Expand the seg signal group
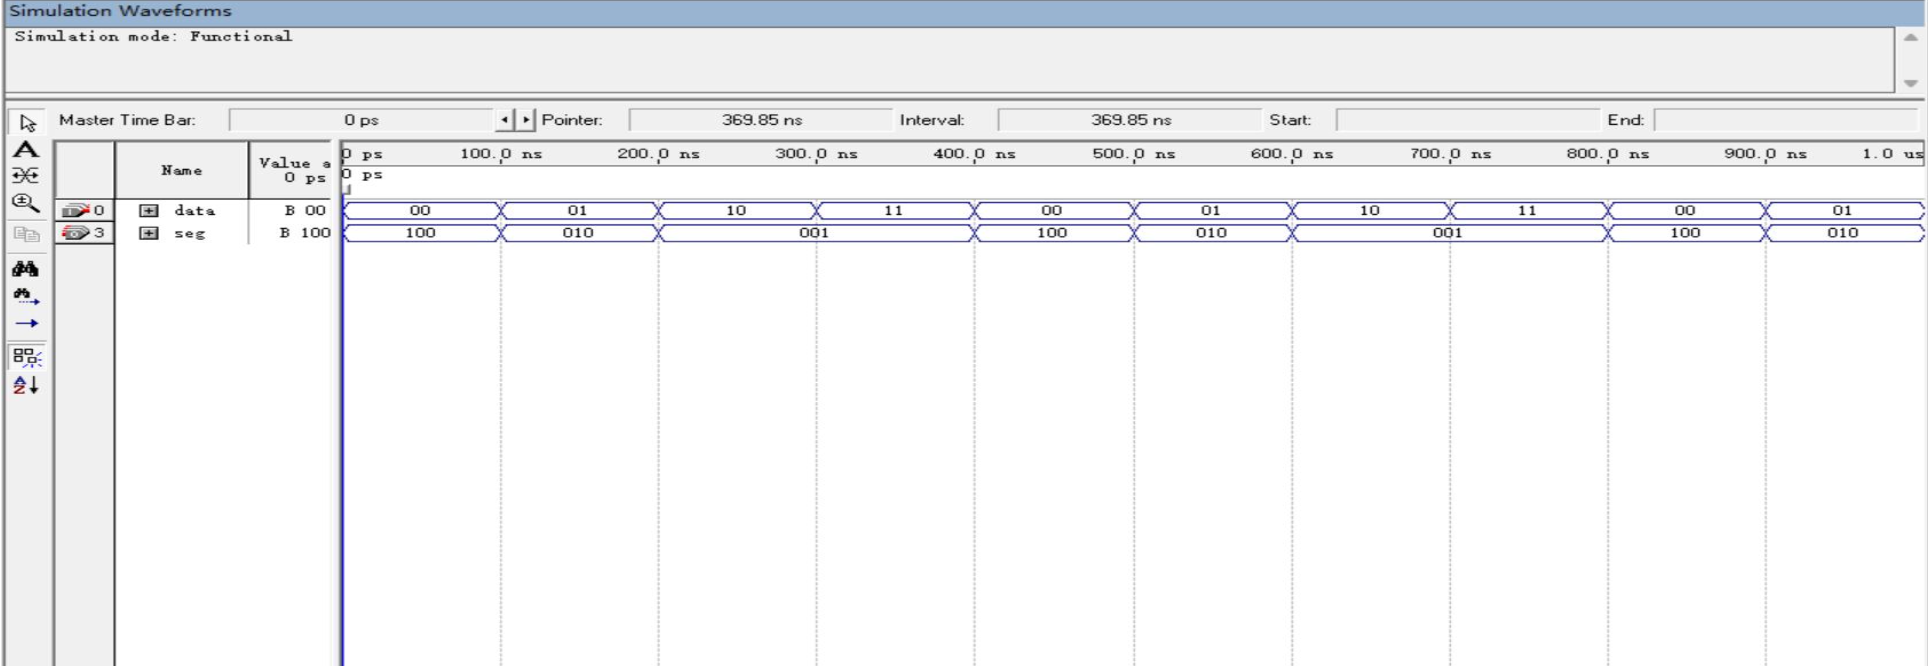The width and height of the screenshot is (1930, 672). 149,233
